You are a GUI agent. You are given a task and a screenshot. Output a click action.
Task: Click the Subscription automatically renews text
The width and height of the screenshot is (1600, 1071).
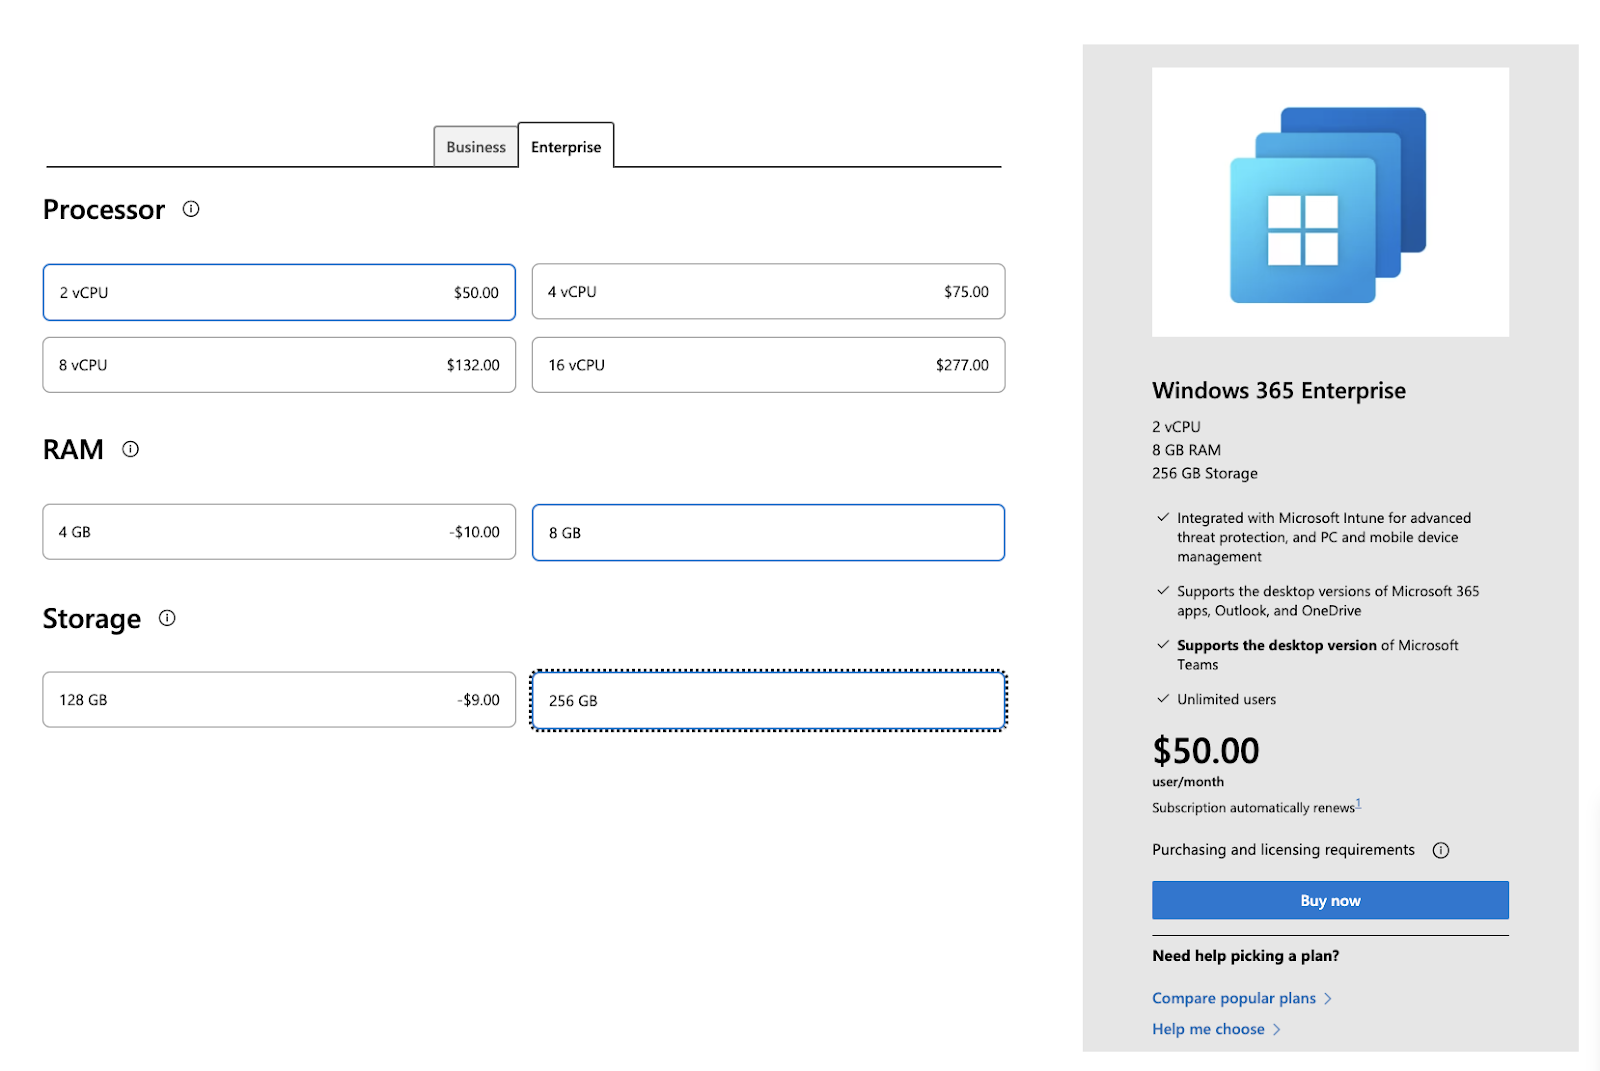1253,808
